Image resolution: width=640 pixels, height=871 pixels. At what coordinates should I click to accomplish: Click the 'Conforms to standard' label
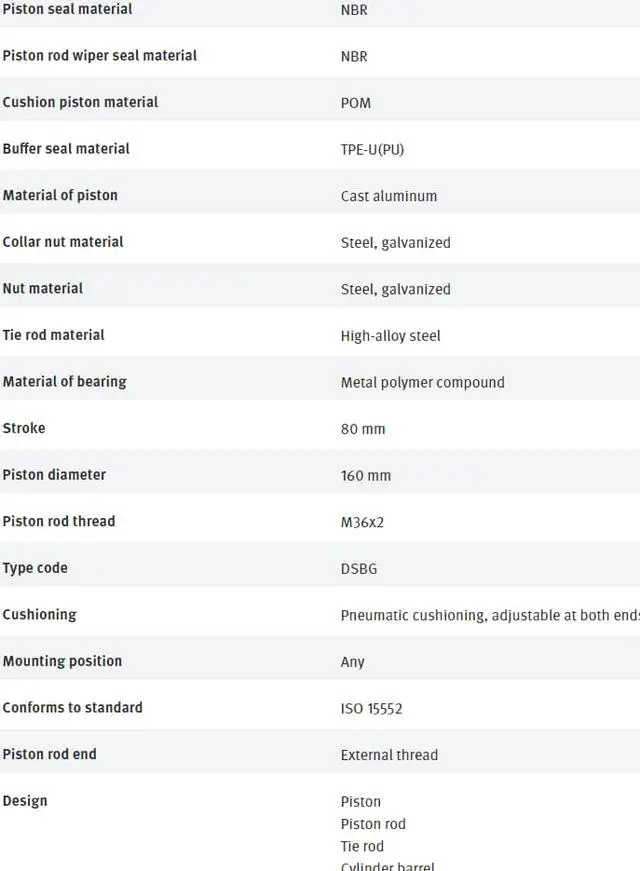point(72,708)
